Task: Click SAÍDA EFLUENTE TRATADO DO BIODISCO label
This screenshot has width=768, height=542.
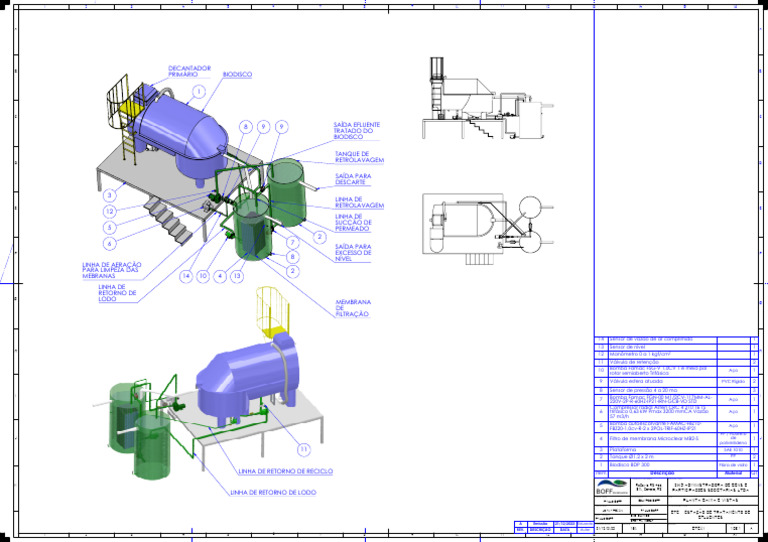Action: coord(357,131)
